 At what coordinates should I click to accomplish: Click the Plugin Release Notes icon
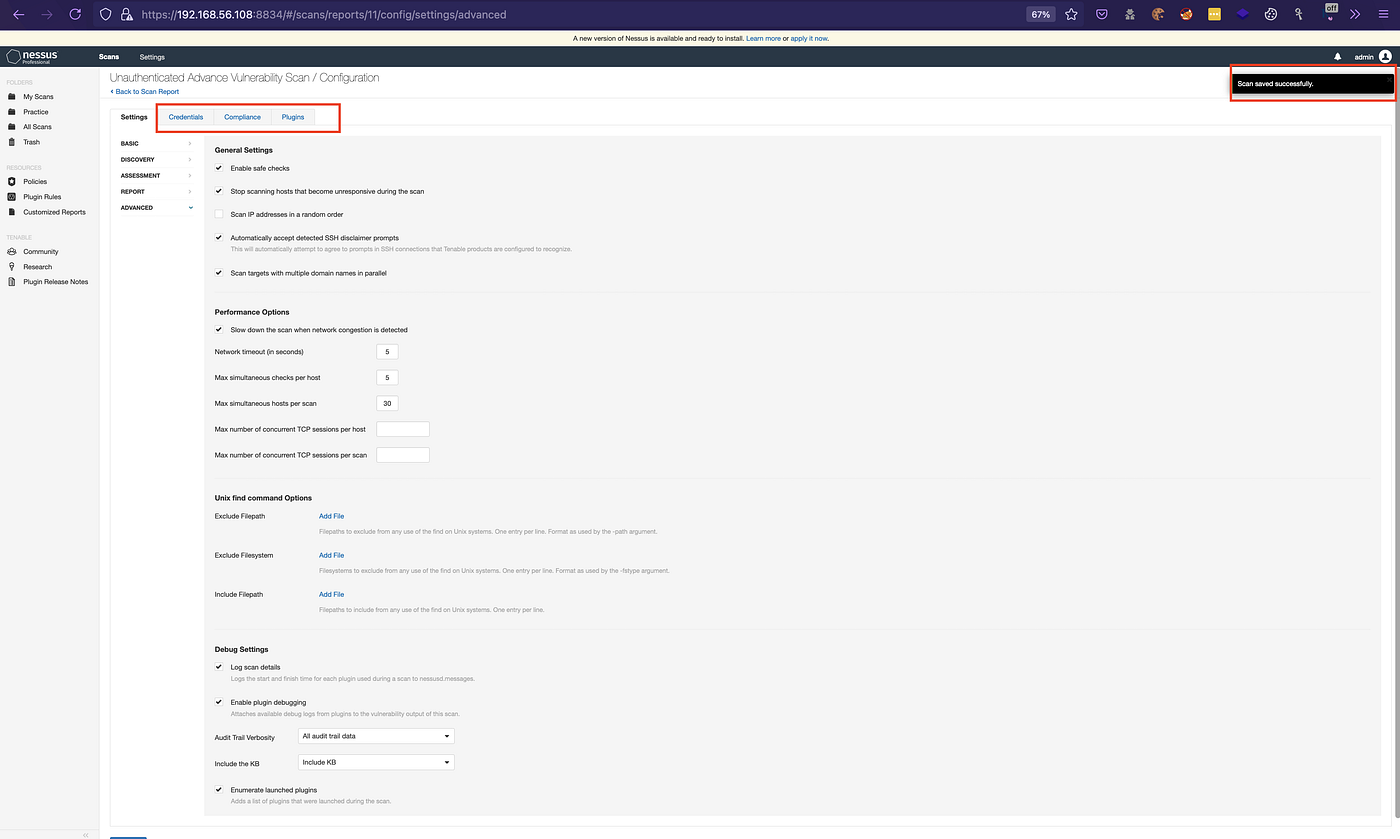12,282
